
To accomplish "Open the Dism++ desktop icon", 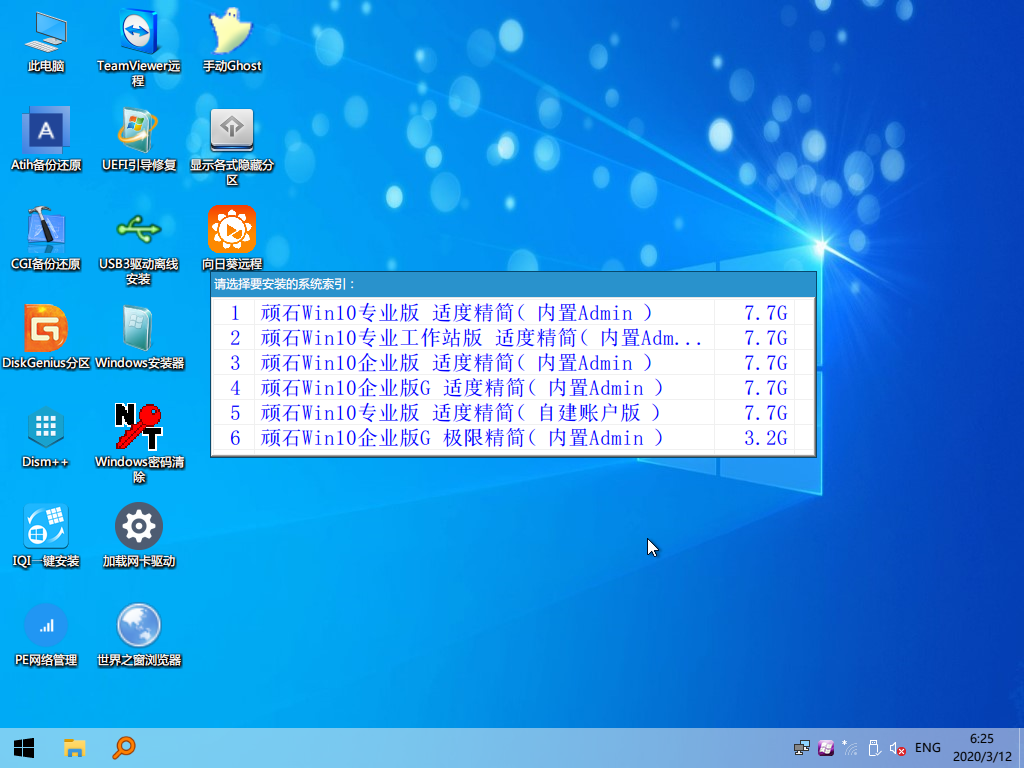I will click(x=46, y=429).
